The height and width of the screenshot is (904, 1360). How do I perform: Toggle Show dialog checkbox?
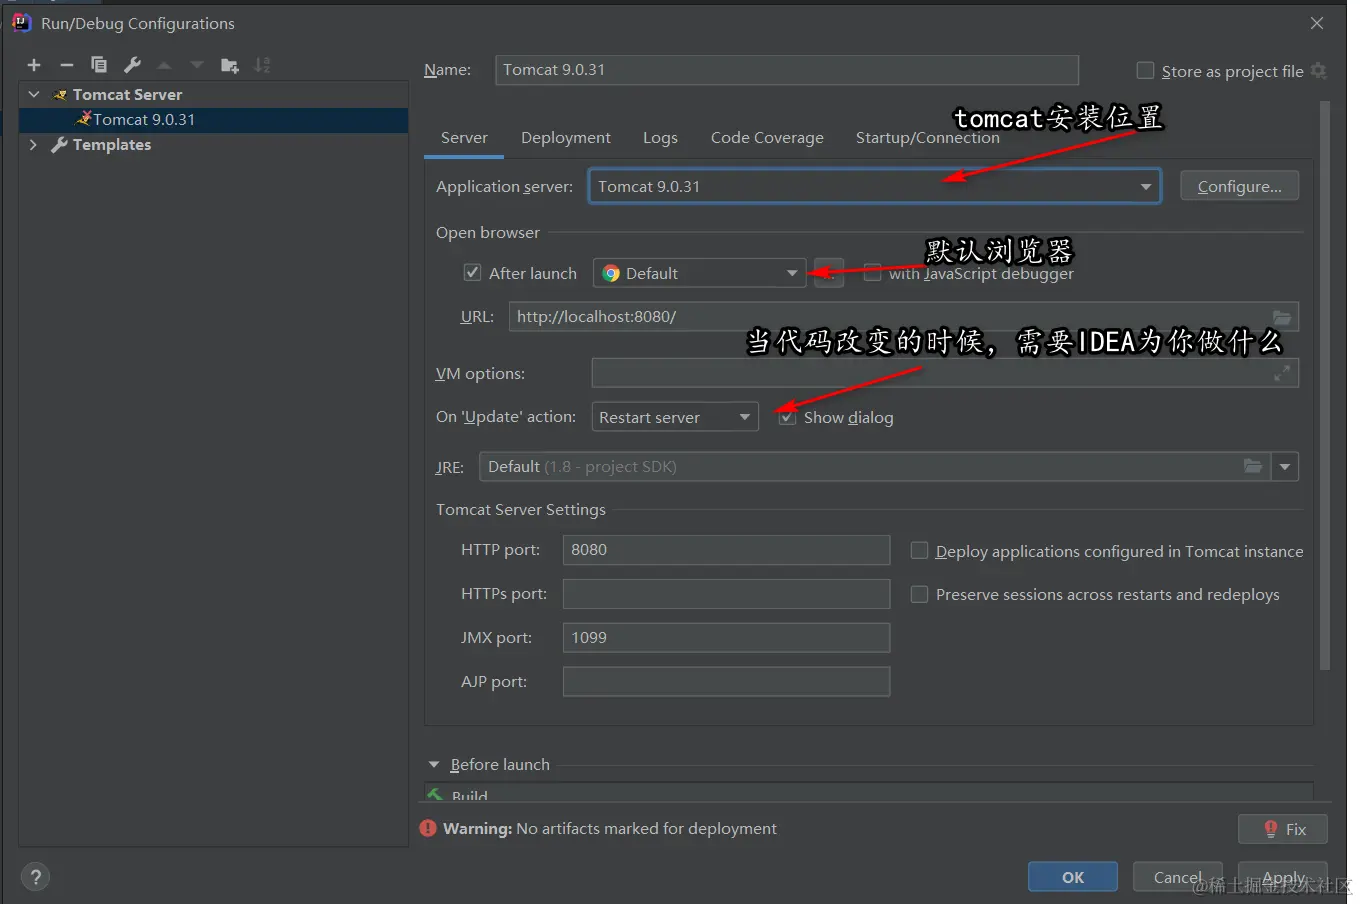(788, 417)
